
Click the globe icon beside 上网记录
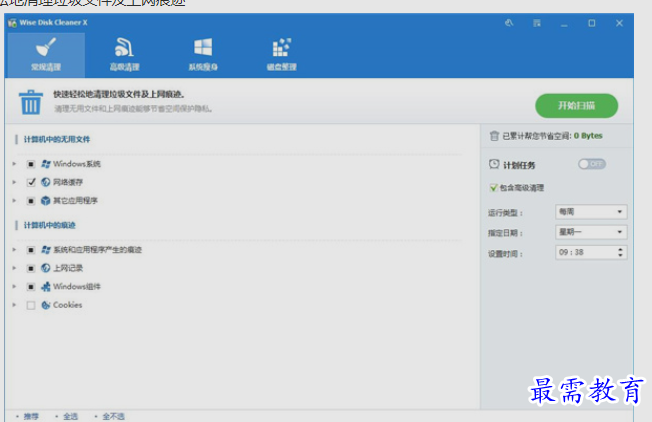pyautogui.click(x=46, y=268)
